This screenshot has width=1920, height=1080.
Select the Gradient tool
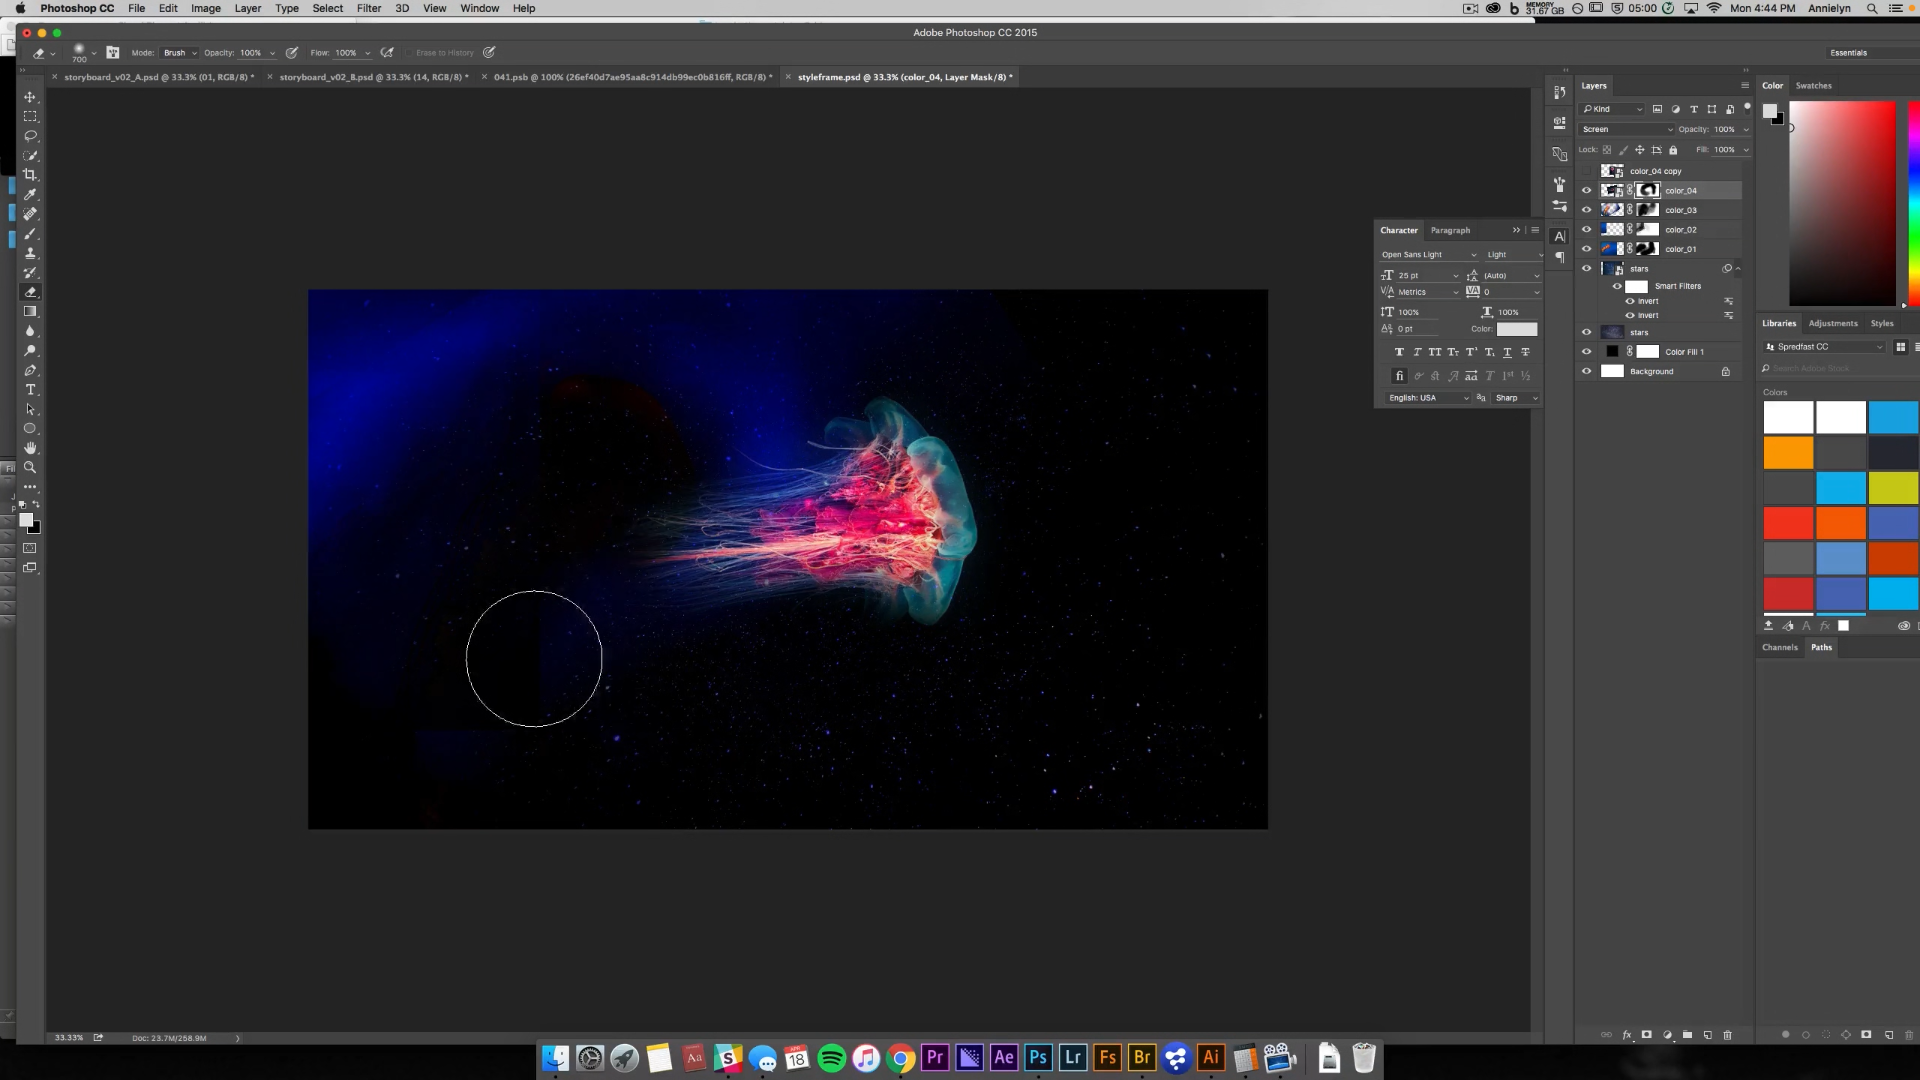(x=30, y=312)
